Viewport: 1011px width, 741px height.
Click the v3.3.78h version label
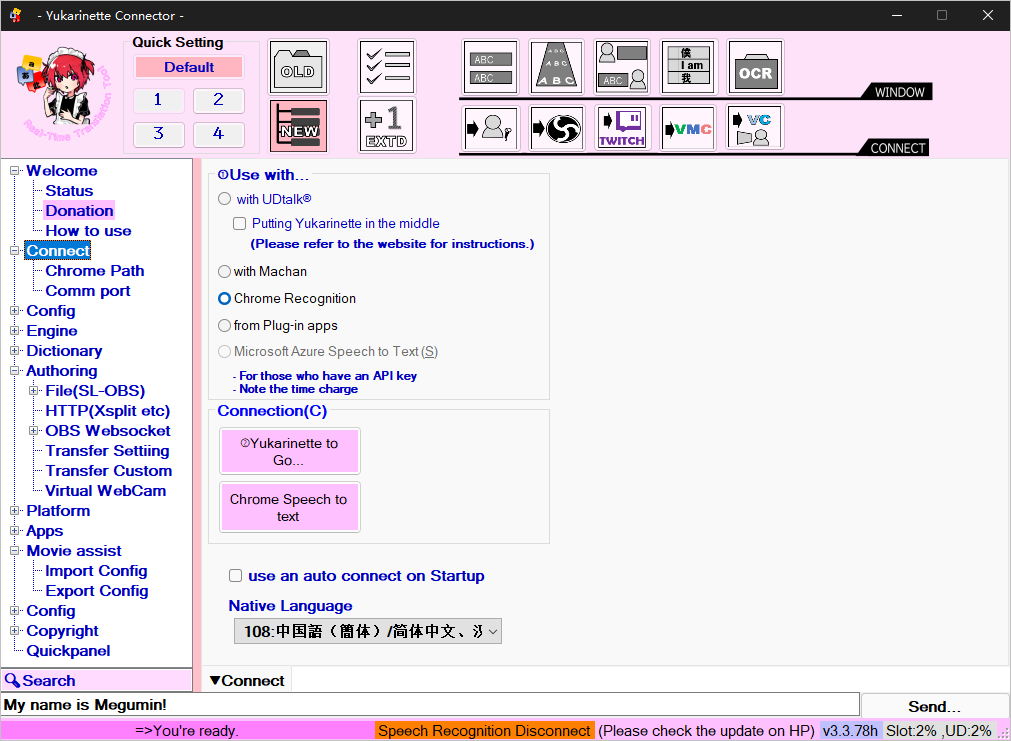(850, 731)
